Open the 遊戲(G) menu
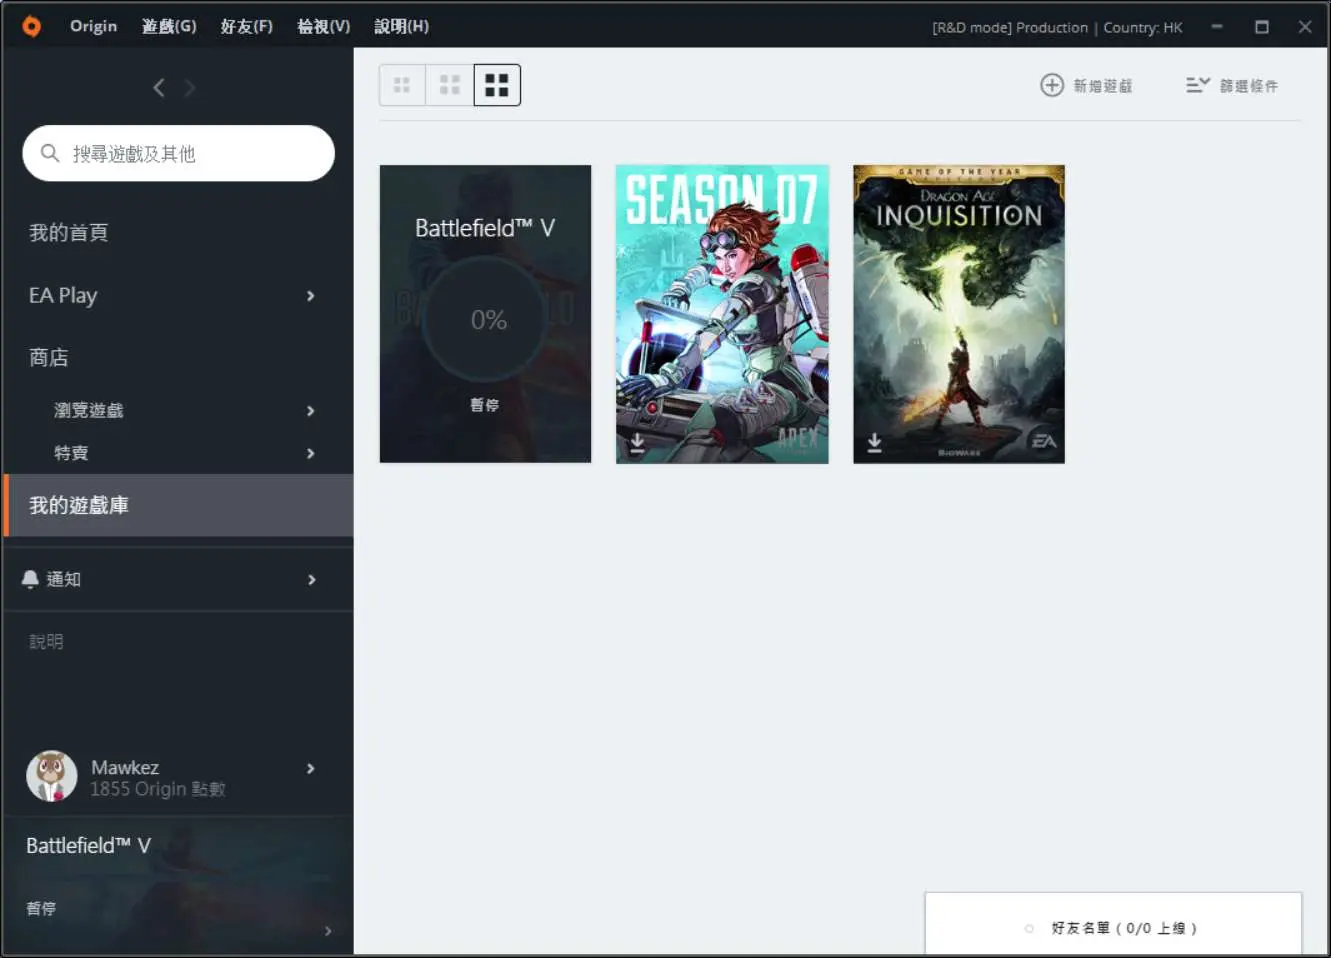 coord(169,26)
